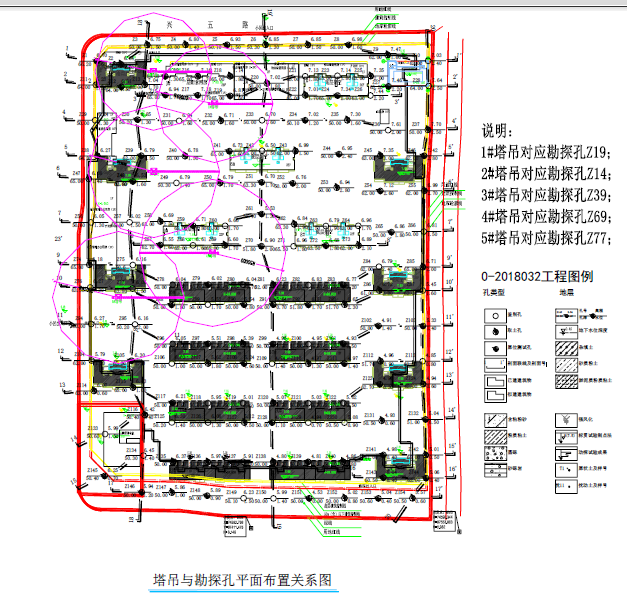The width and height of the screenshot is (627, 594).
Task: Click the '塔吊与勘探孔平面布置关系图' drawing title
Action: pos(243,580)
